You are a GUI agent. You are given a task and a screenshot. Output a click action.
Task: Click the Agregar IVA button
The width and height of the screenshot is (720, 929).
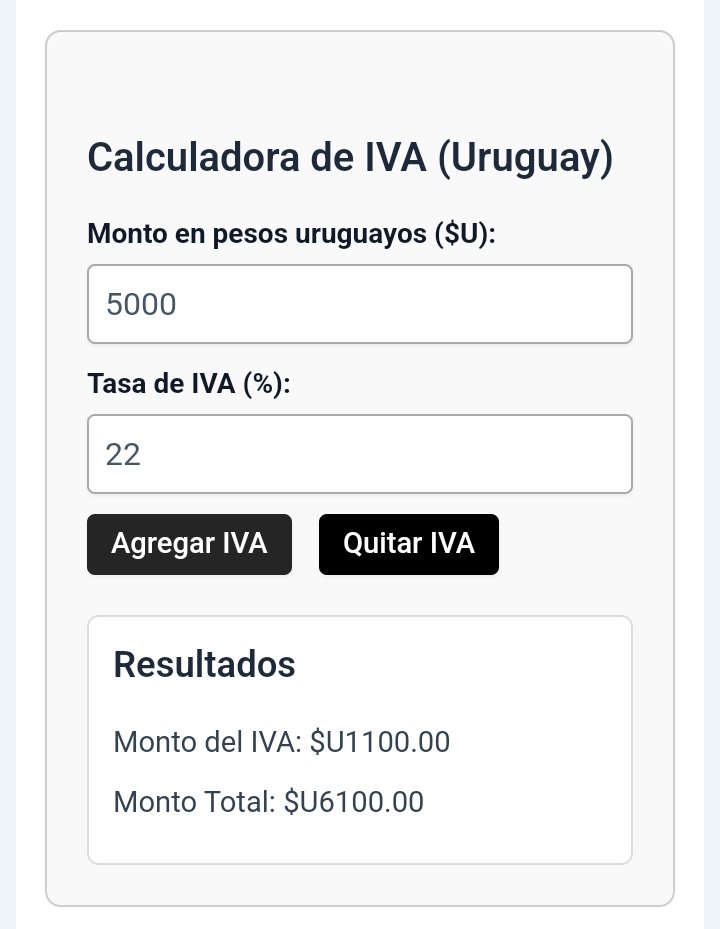(189, 544)
